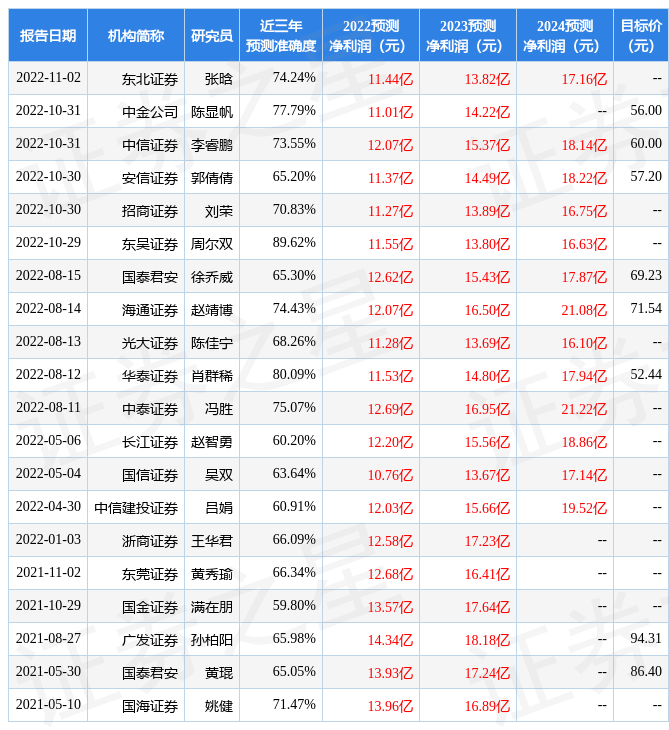Image resolution: width=669 pixels, height=730 pixels.
Task: Open the 广发证券 institution entry
Action: pyautogui.click(x=150, y=639)
